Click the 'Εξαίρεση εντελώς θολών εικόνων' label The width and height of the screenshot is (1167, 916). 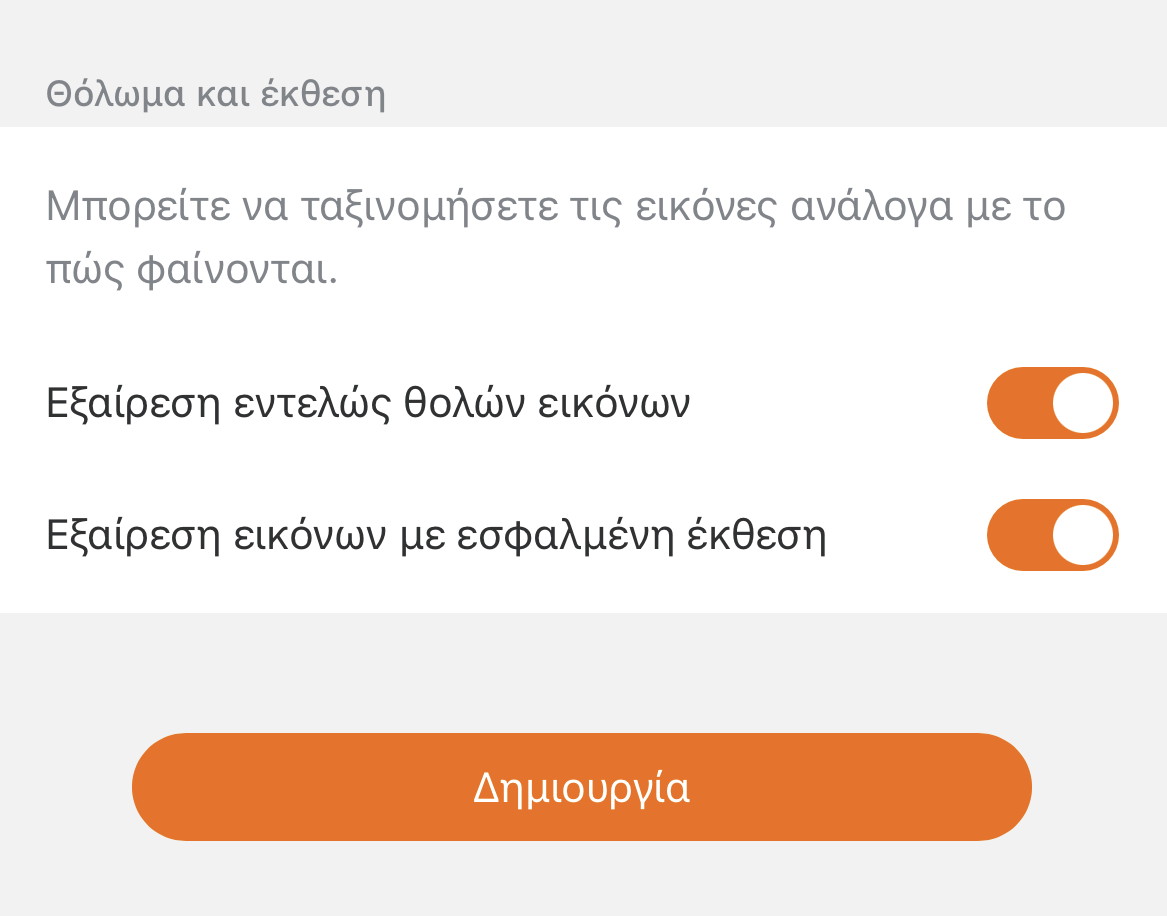[x=368, y=404]
